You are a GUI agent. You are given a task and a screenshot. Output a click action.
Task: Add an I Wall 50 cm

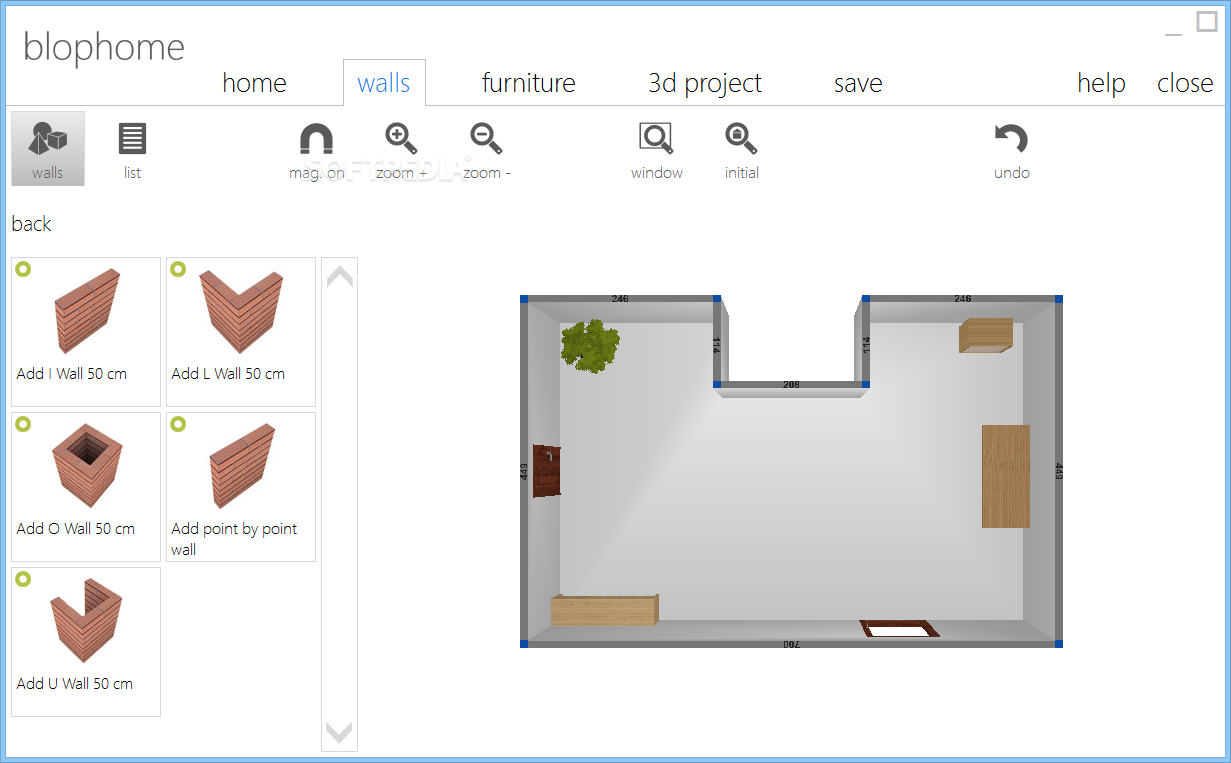tap(86, 332)
